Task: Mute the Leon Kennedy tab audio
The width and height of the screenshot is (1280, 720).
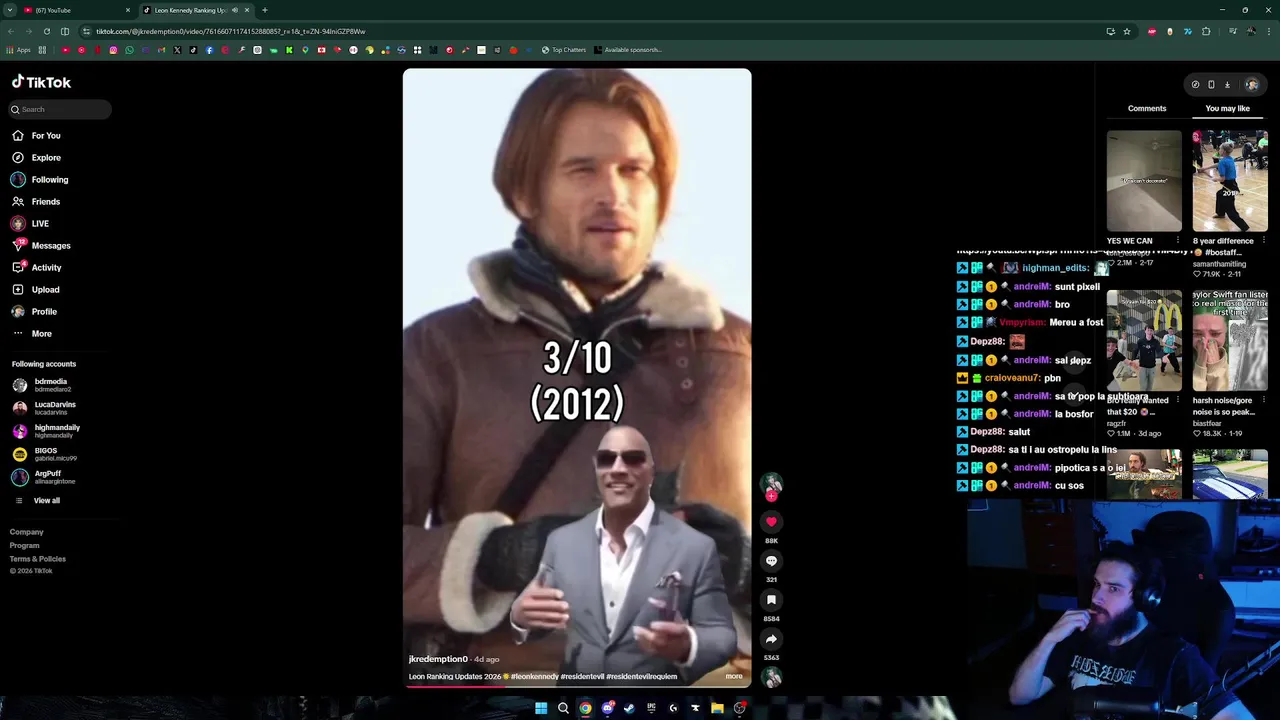Action: 234,10
